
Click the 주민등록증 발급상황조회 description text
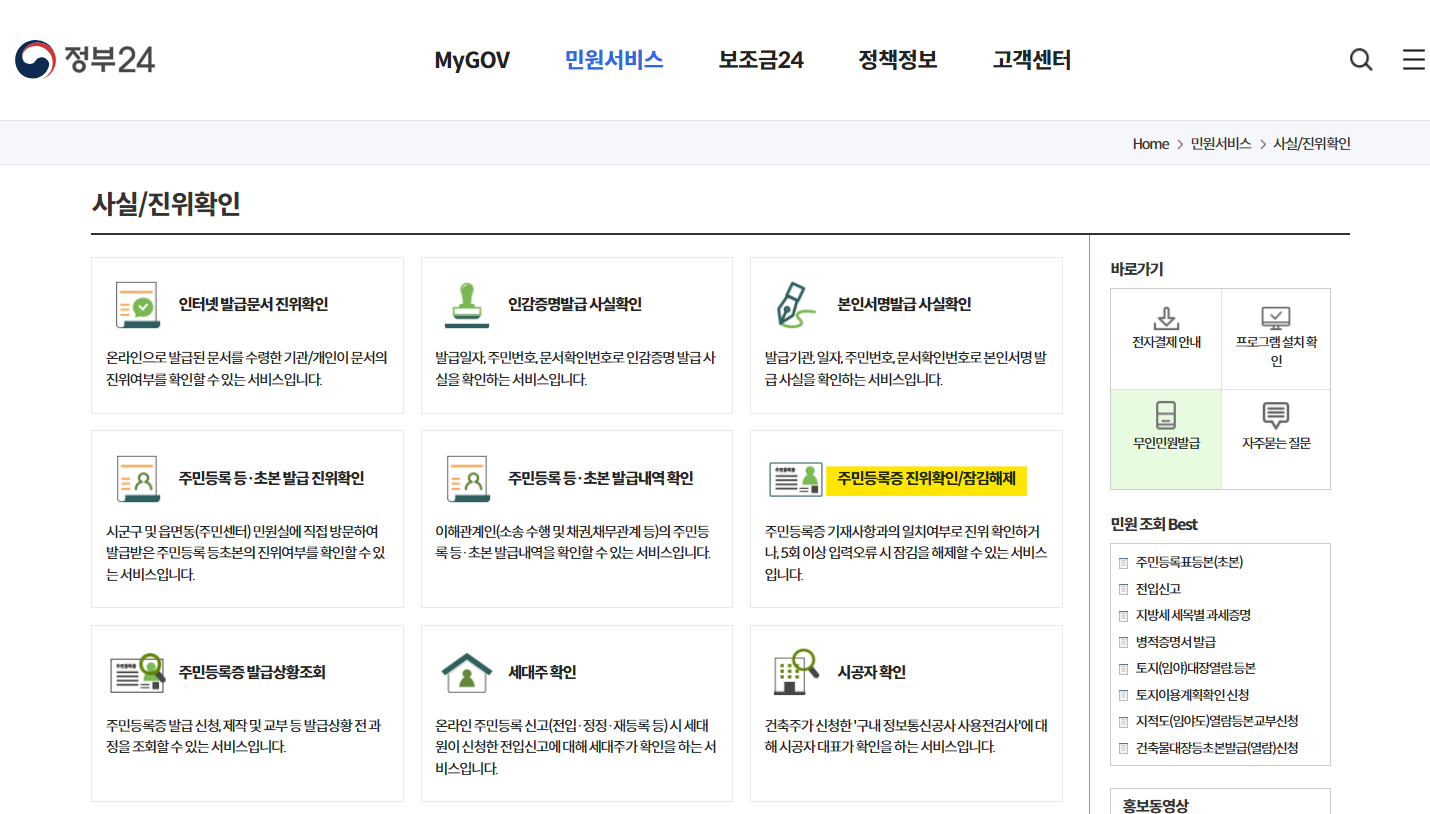point(243,736)
